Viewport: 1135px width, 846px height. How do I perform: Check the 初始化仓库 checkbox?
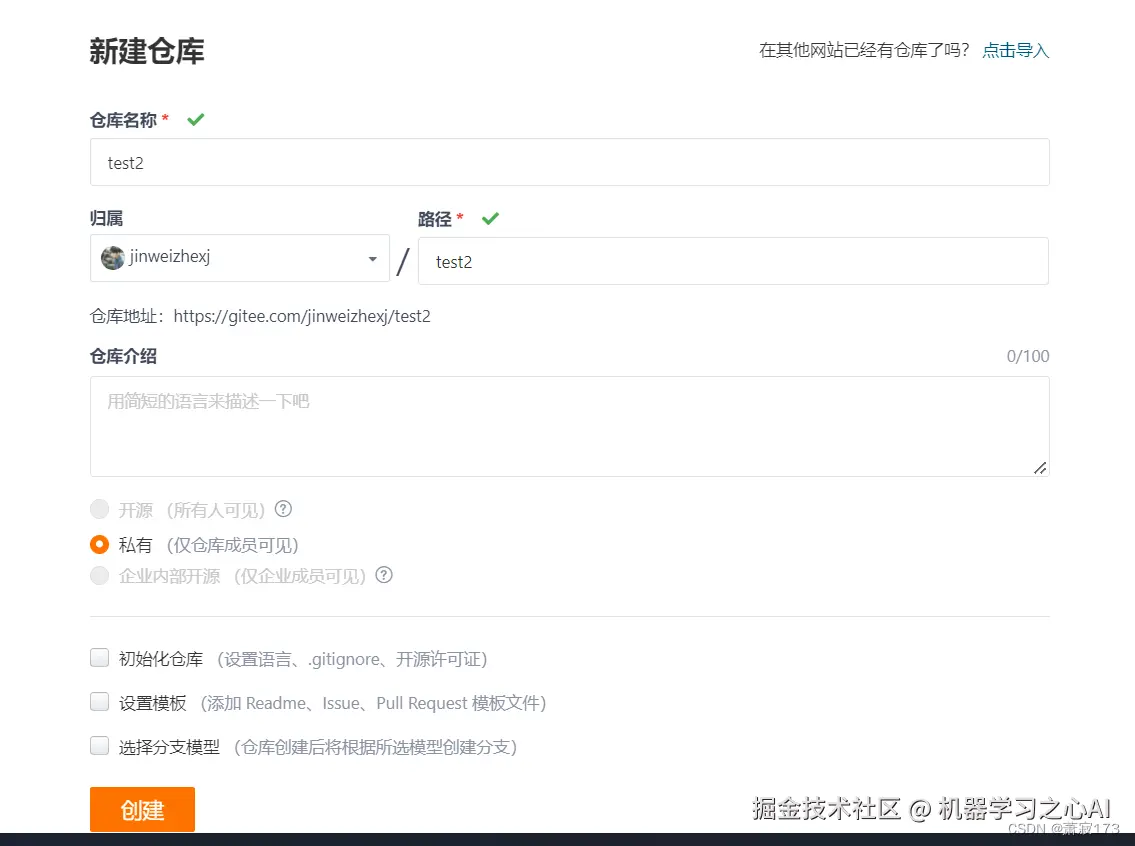99,657
